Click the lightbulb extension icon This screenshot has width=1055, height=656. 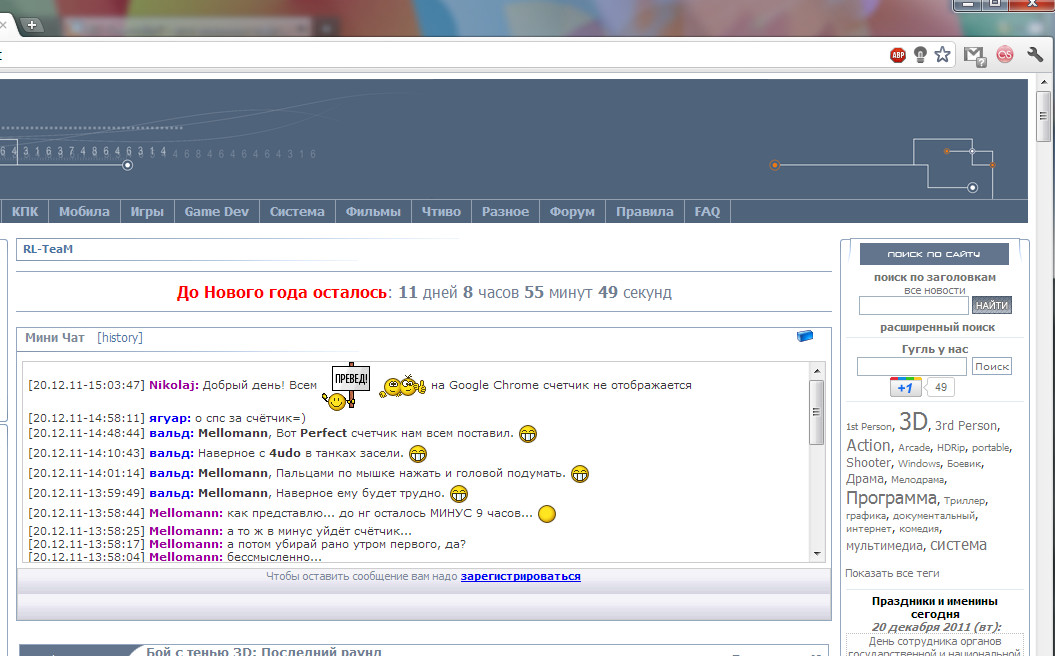[x=920, y=55]
